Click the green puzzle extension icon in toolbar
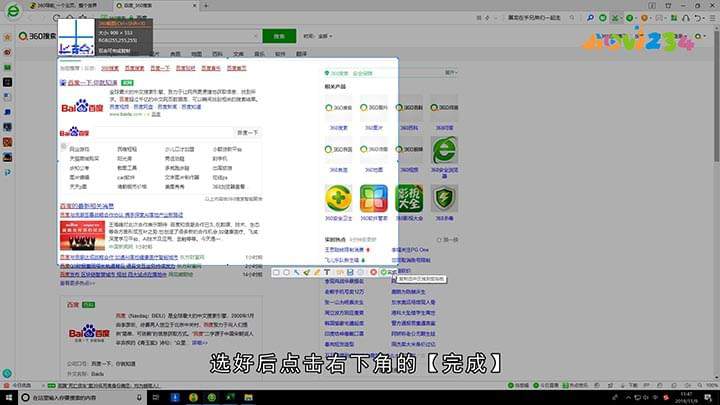The height and width of the screenshot is (405, 720). (674, 18)
